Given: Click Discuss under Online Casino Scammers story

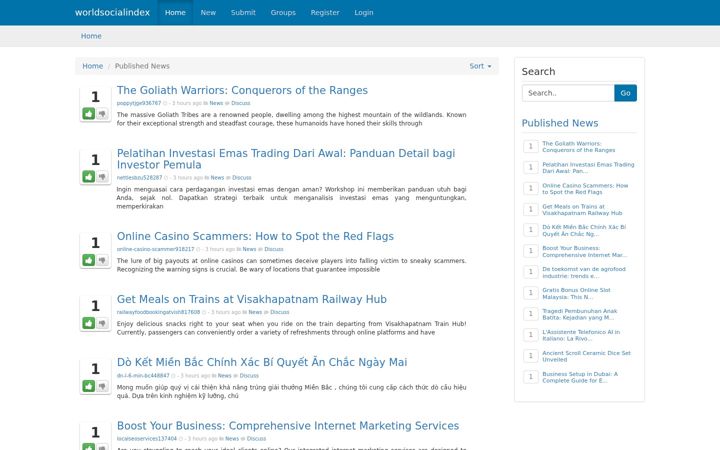Looking at the screenshot, I should (274, 249).
